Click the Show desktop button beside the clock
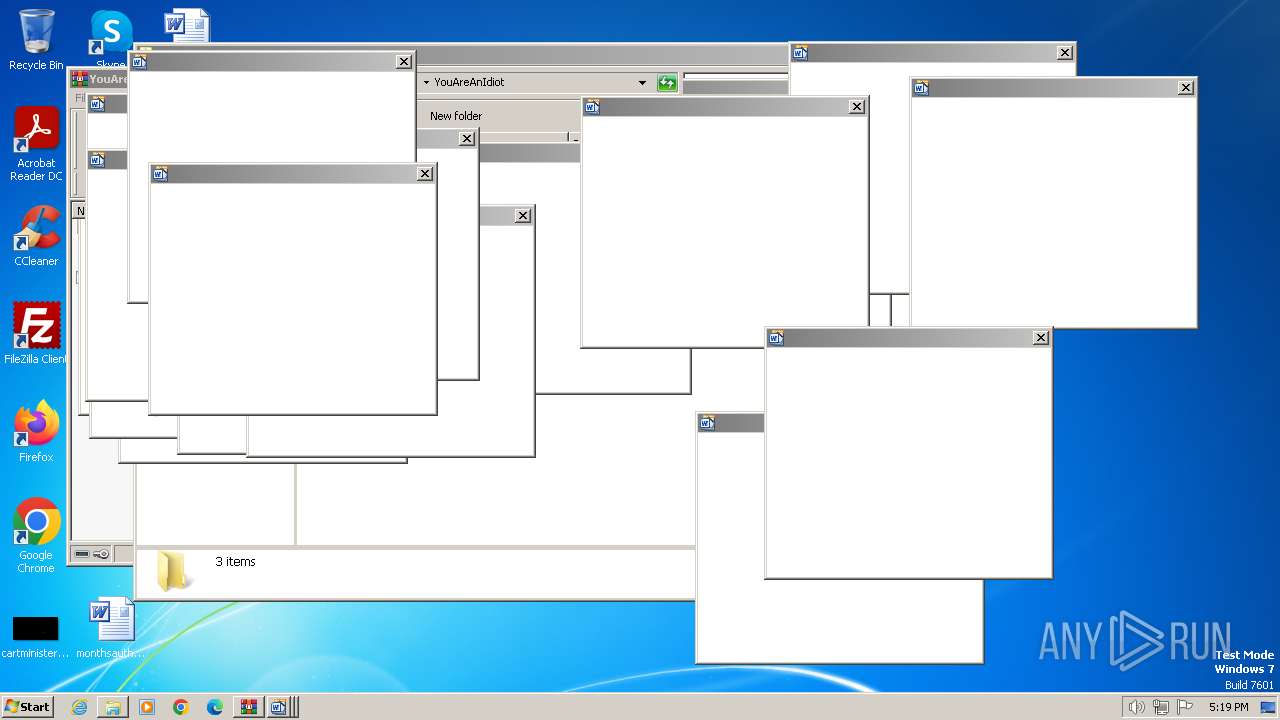1280x720 pixels. click(1269, 707)
